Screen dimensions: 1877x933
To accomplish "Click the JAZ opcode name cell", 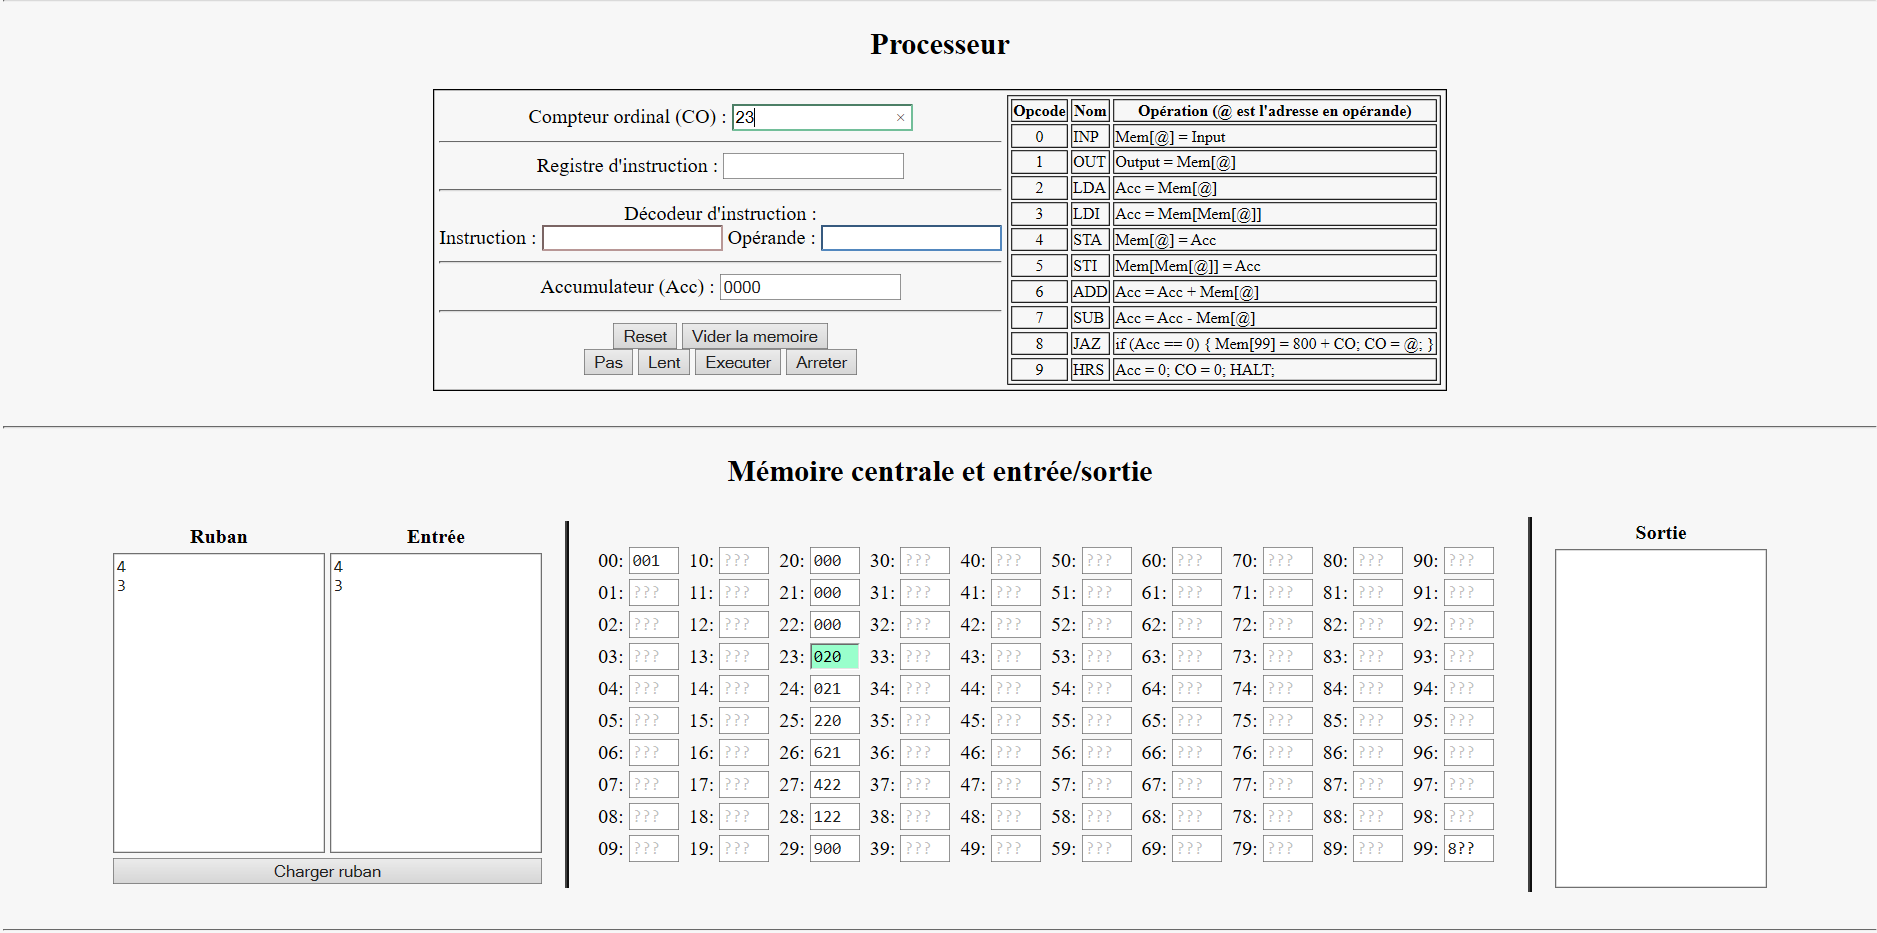I will 1090,344.
